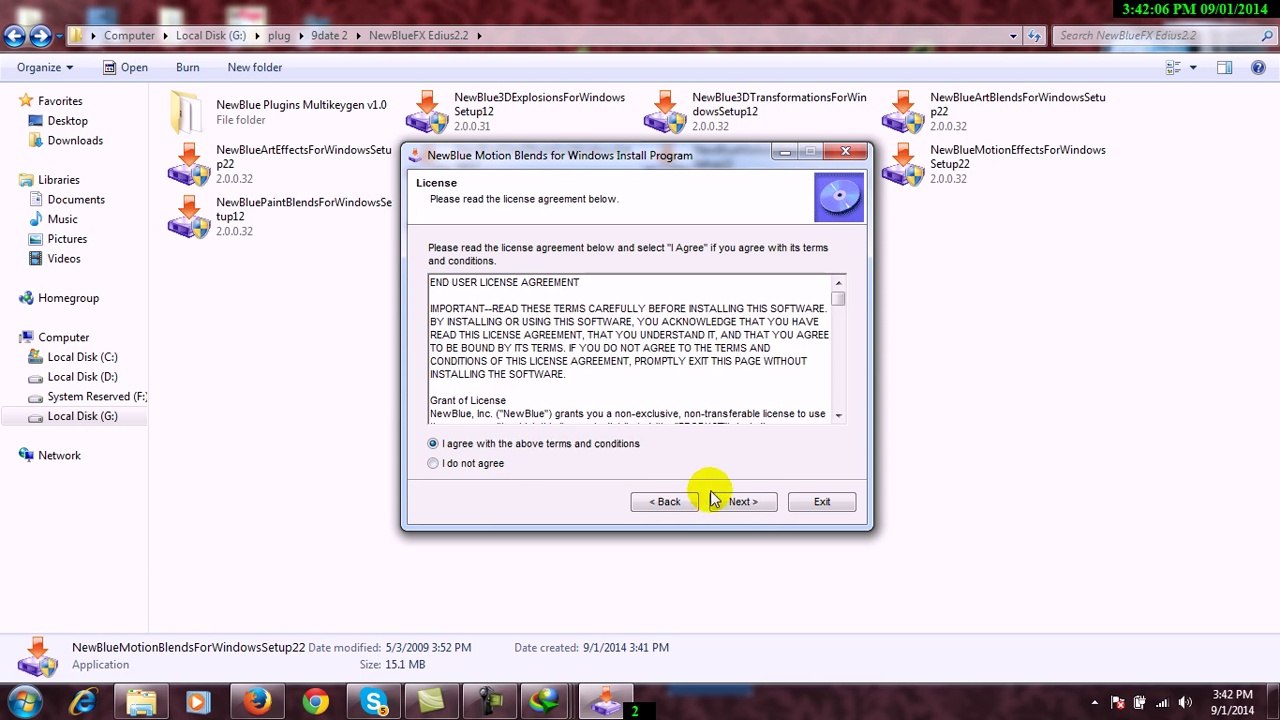Open NewBlue3DExplosionsForWindowsSetup12 installer icon

click(x=427, y=111)
